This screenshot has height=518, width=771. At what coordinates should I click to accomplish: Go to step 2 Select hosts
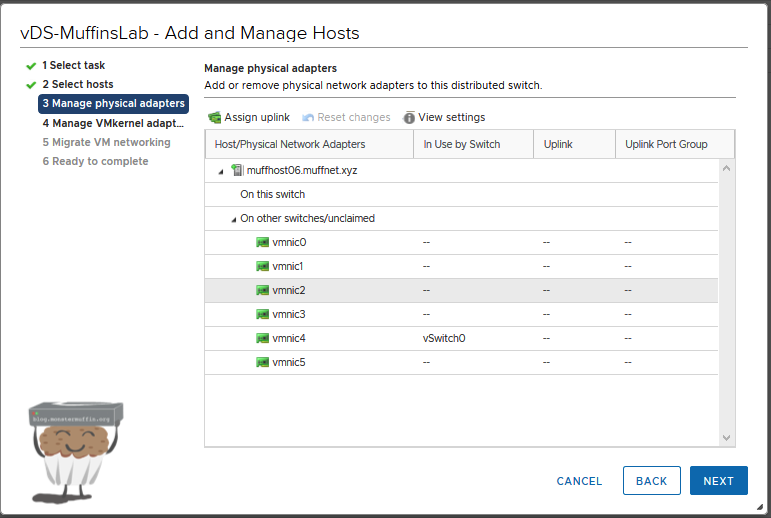[77, 84]
